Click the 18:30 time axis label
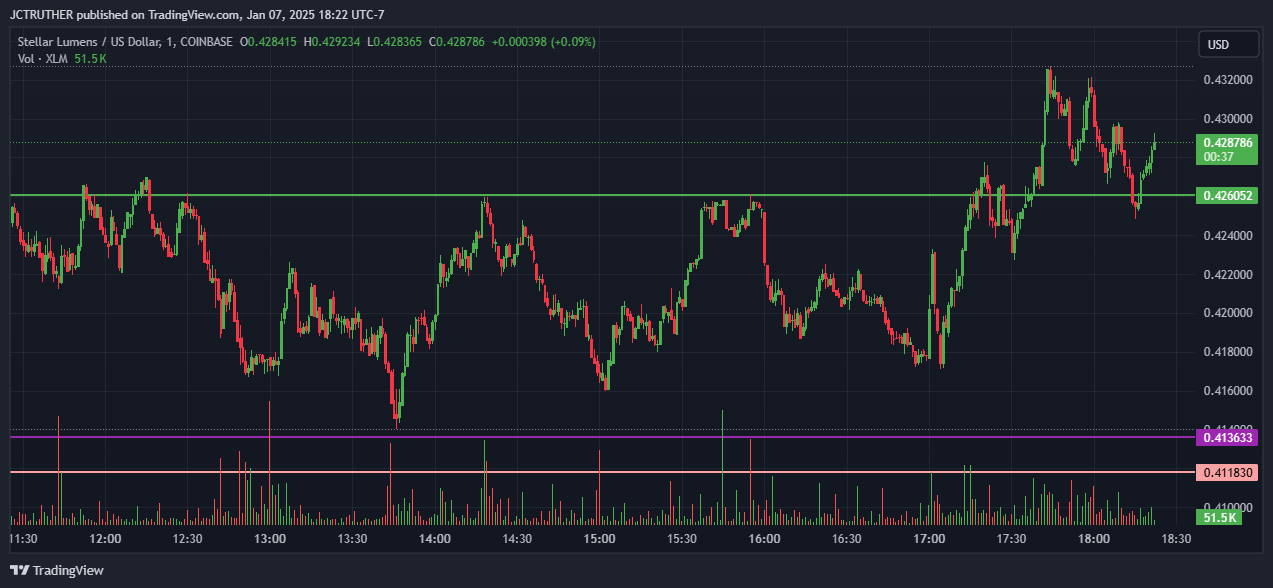 point(1176,538)
